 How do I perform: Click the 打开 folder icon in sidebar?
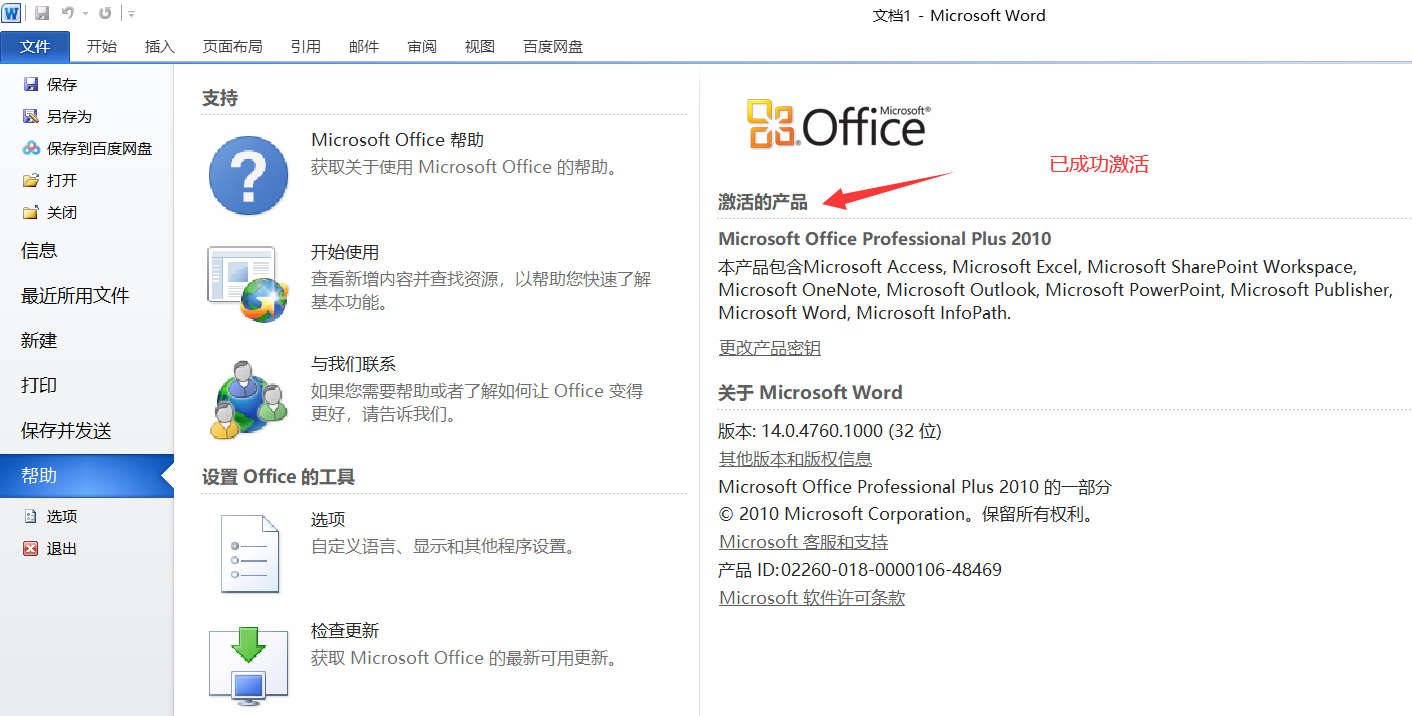click(x=31, y=181)
